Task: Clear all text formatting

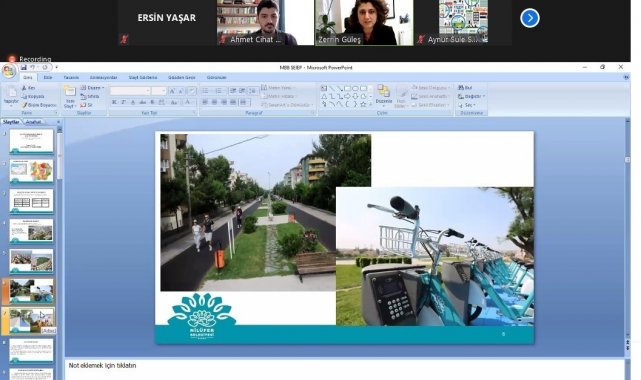Action: [x=192, y=91]
